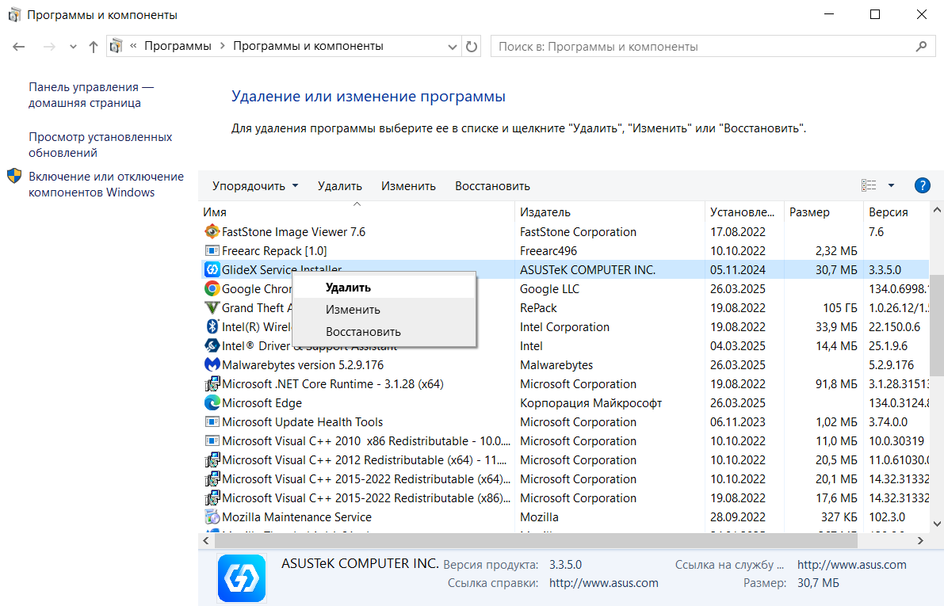Sort by Установлено date column header
Screen dimensions: 944x606
pyautogui.click(x=744, y=212)
